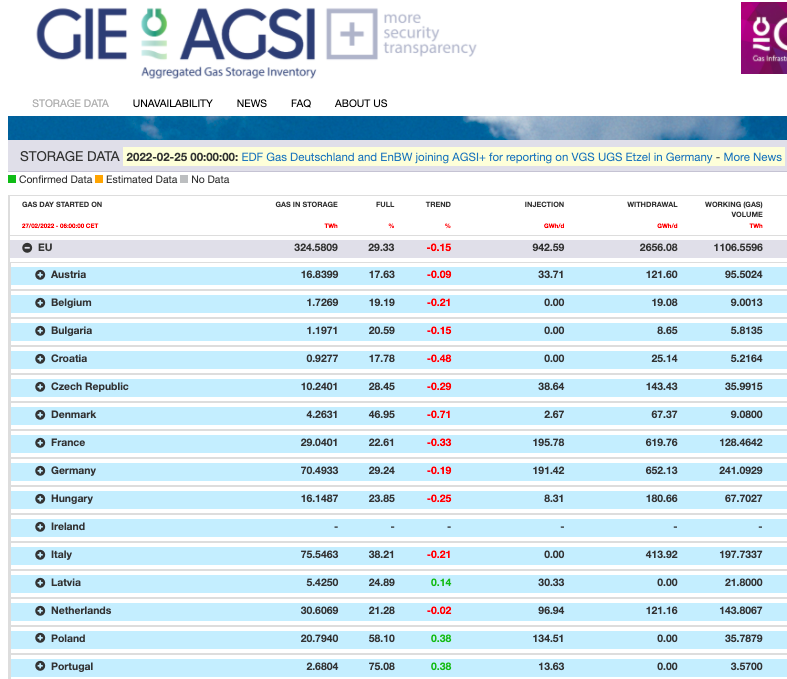
Task: Expand the Netherlands row
Action: pyautogui.click(x=40, y=611)
